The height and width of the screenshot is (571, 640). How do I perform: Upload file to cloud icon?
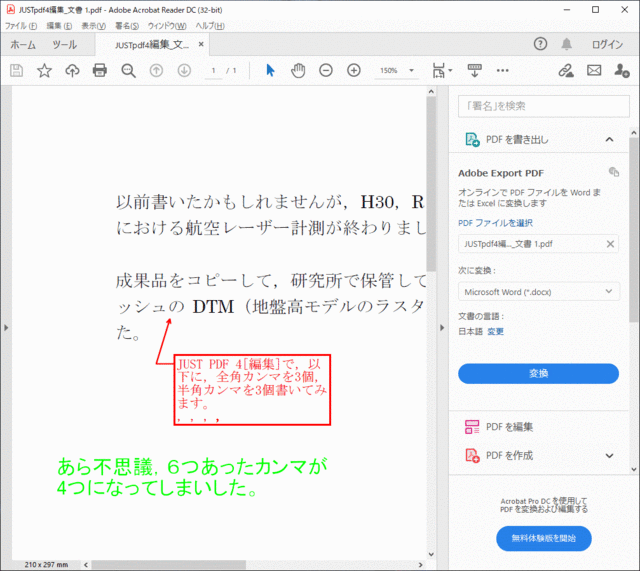(x=72, y=71)
